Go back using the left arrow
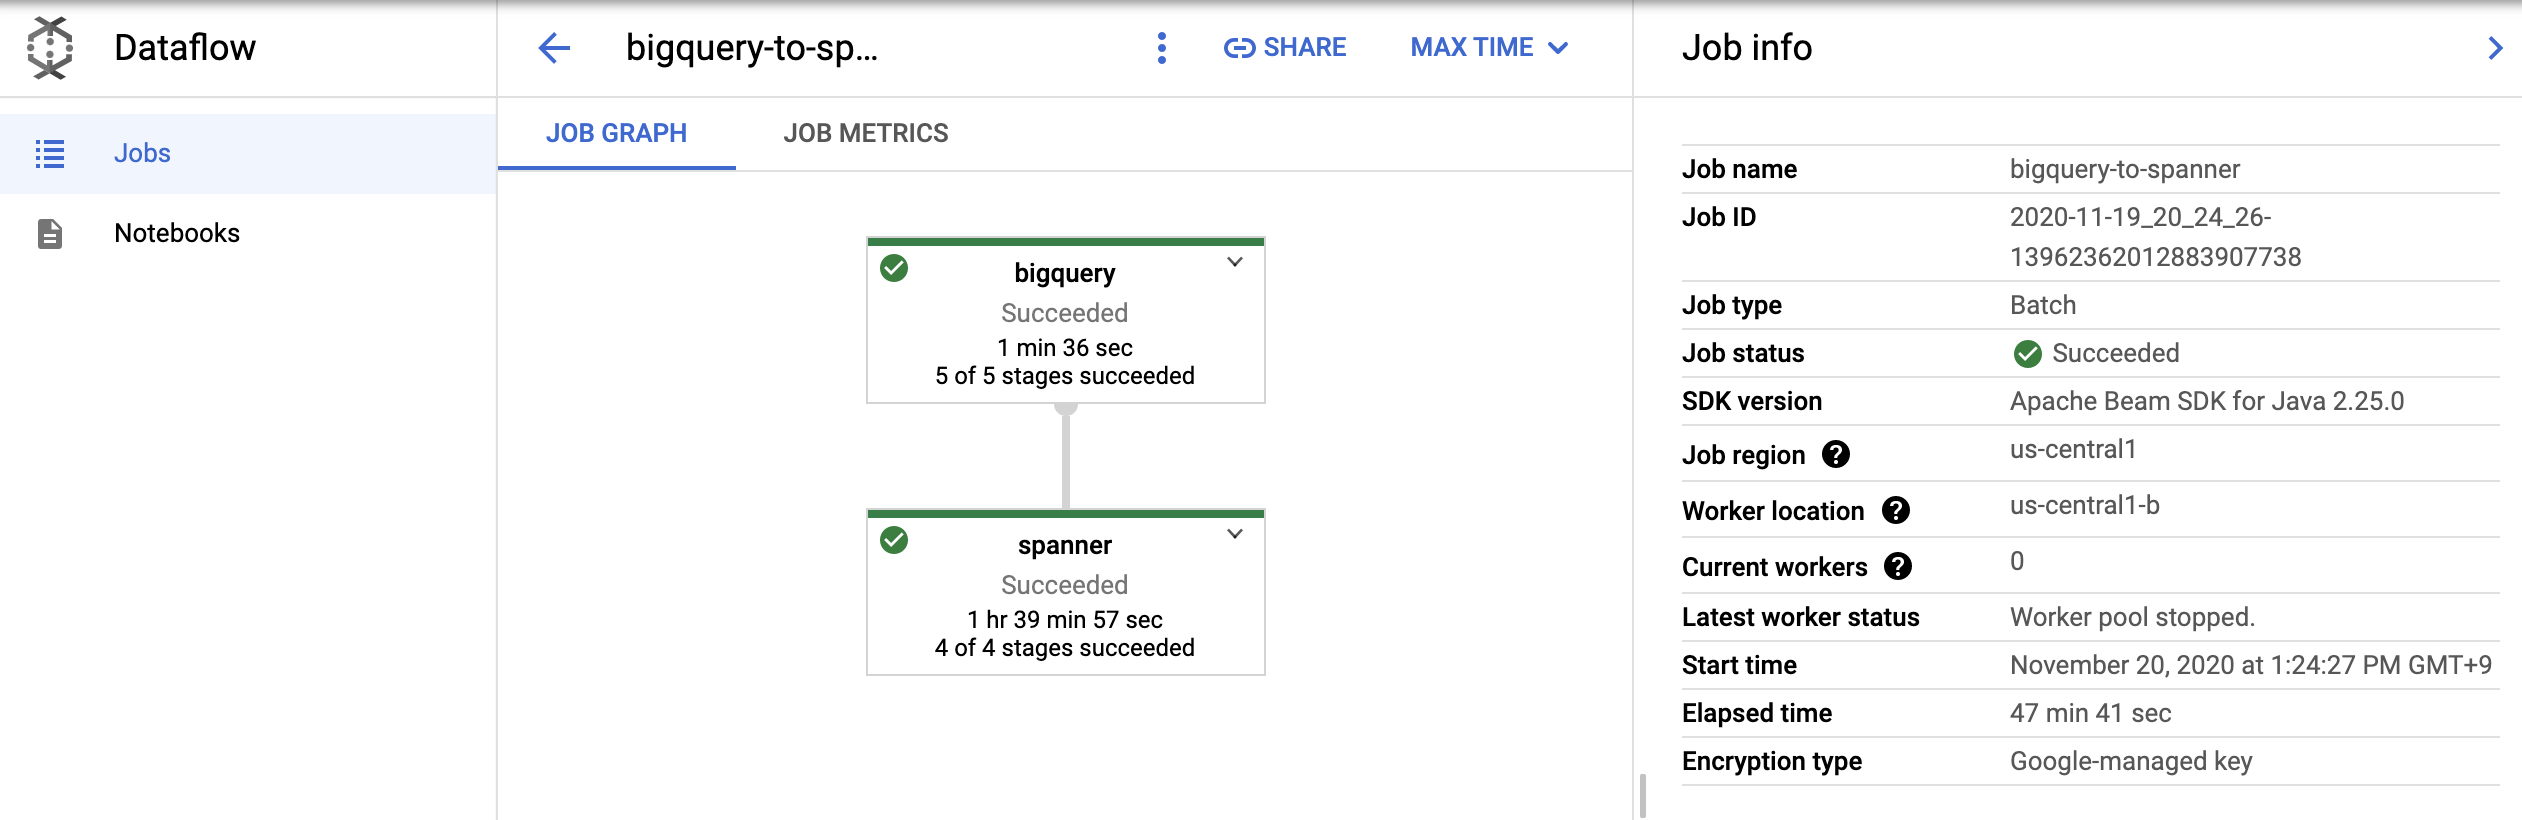 [x=554, y=47]
